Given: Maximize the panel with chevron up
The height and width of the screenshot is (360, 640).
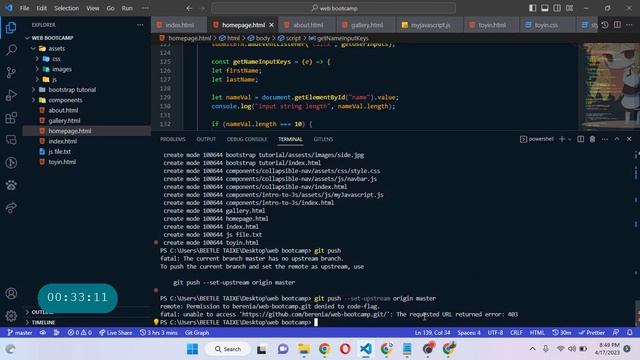Looking at the screenshot, I should (x=617, y=139).
